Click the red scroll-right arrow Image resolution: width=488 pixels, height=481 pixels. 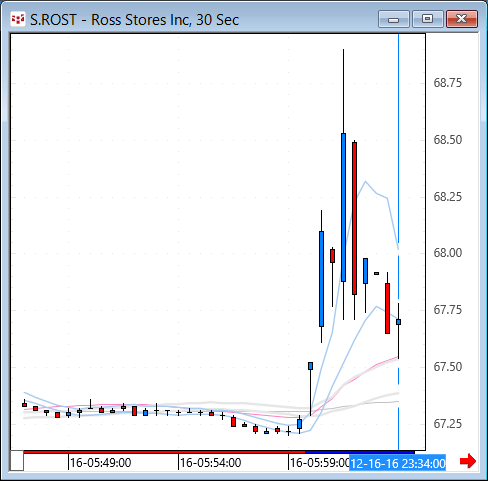pos(468,461)
